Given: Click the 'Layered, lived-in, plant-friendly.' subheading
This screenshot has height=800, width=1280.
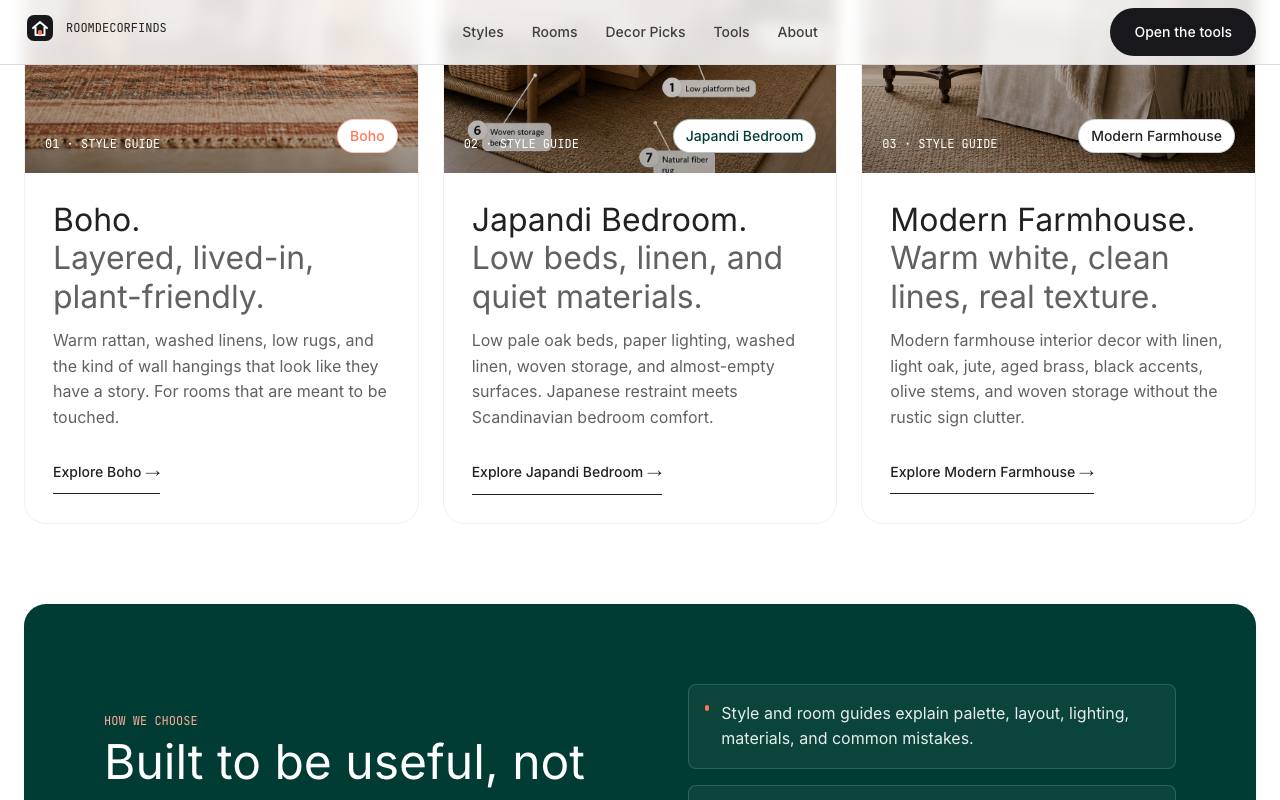Looking at the screenshot, I should coord(183,277).
